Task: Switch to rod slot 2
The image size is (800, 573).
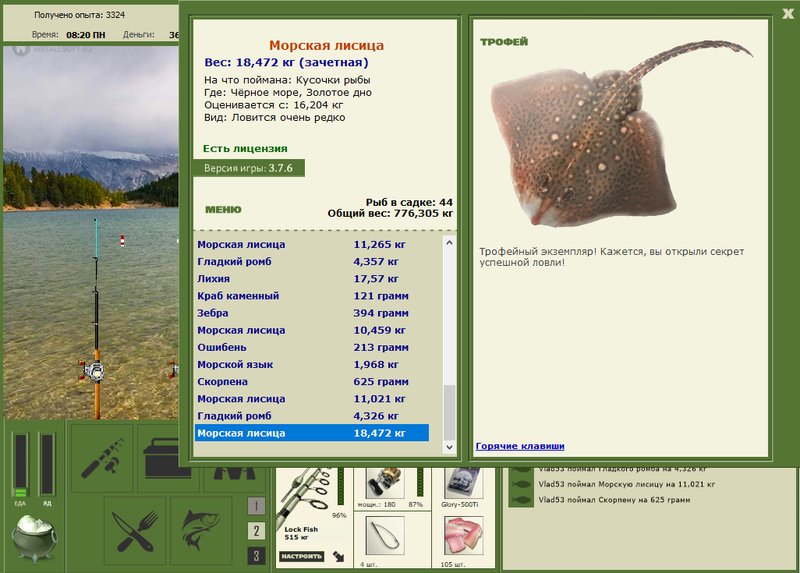Action: point(256,531)
